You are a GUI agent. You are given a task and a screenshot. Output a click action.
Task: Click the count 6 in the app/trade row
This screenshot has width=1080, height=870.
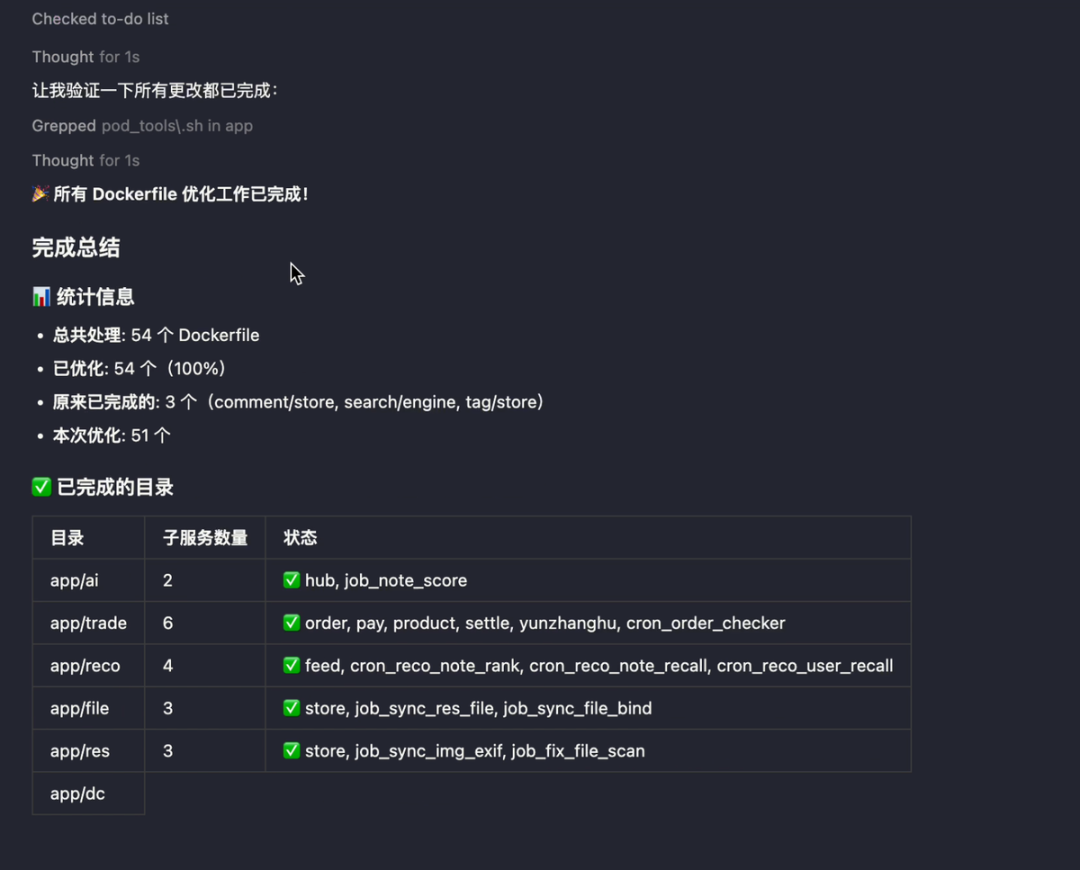click(x=167, y=623)
